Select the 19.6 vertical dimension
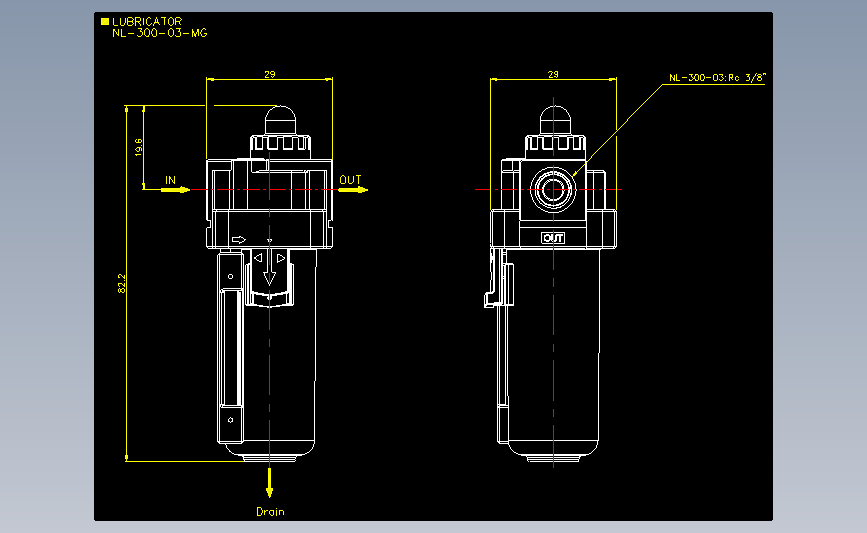 (138, 148)
